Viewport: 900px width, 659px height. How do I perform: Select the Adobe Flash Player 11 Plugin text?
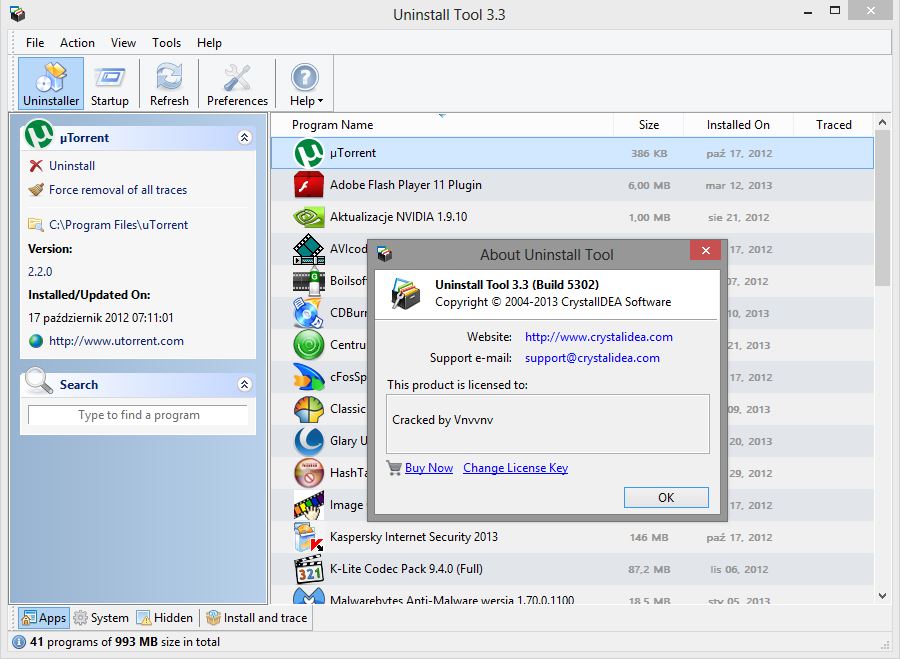[x=406, y=185]
